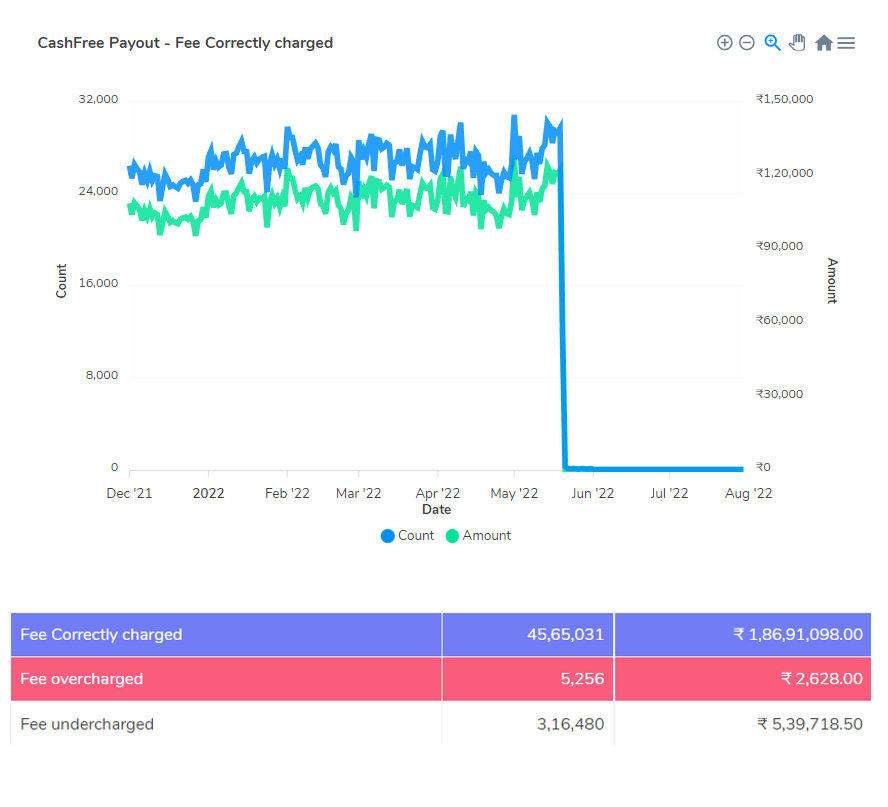Click the ₹0 amount axis label
The width and height of the screenshot is (888, 807).
(763, 467)
